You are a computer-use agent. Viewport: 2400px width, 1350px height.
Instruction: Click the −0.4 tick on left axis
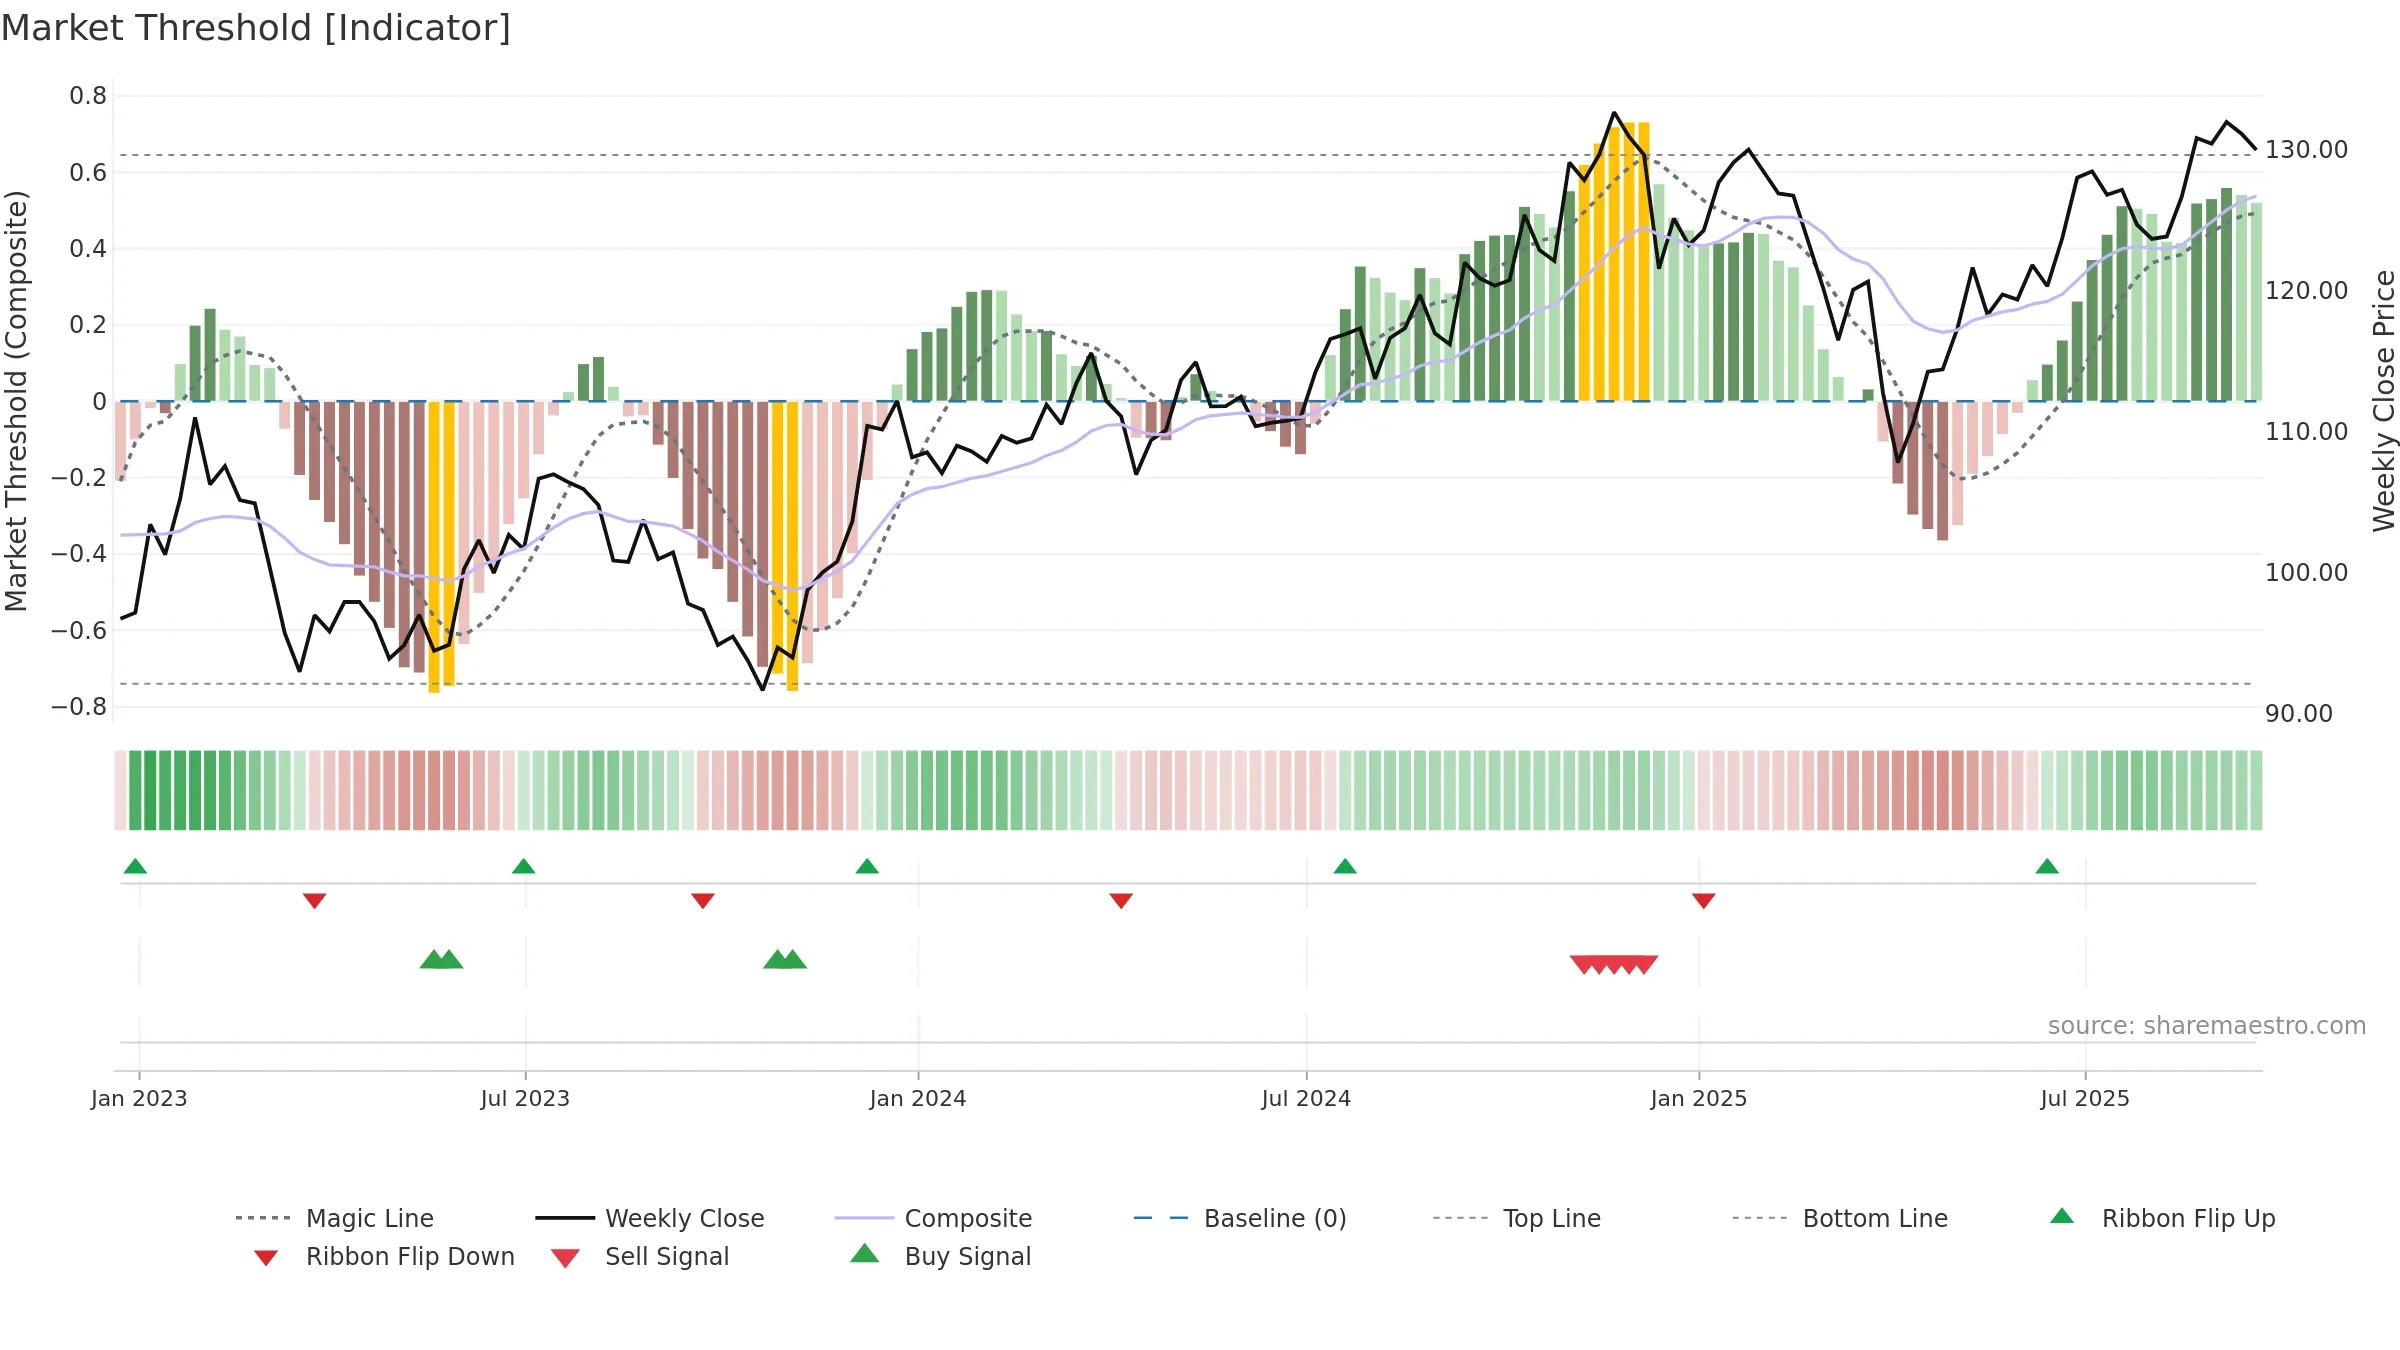(79, 554)
